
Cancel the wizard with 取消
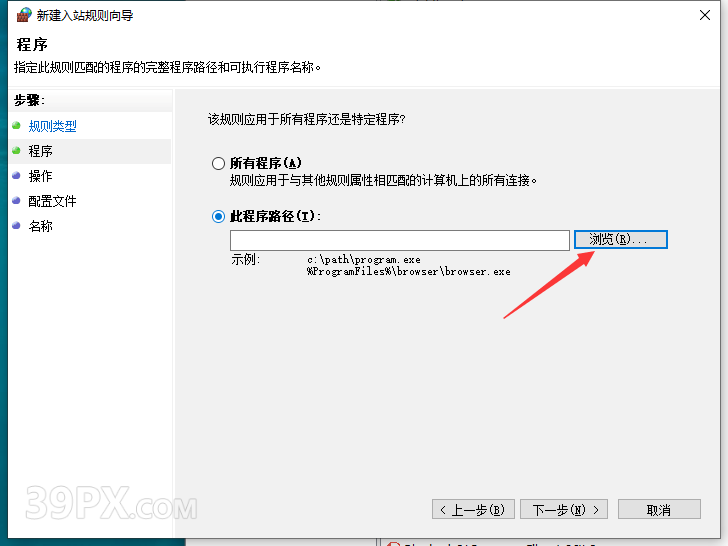click(658, 509)
